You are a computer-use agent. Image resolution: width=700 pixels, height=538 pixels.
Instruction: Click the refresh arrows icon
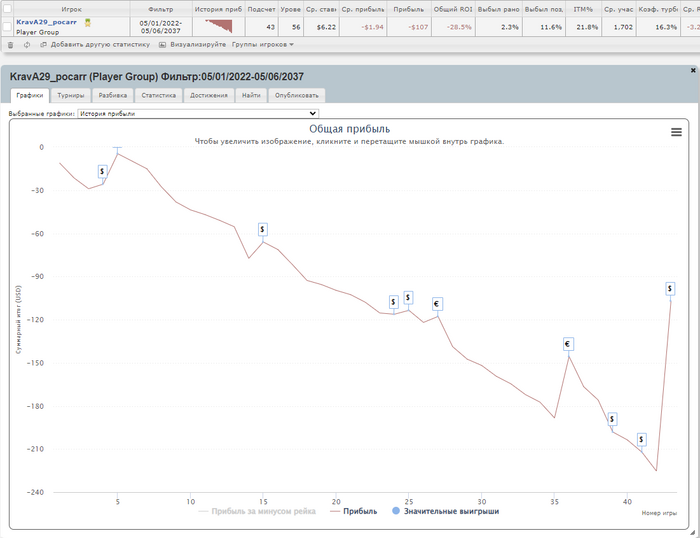click(27, 45)
